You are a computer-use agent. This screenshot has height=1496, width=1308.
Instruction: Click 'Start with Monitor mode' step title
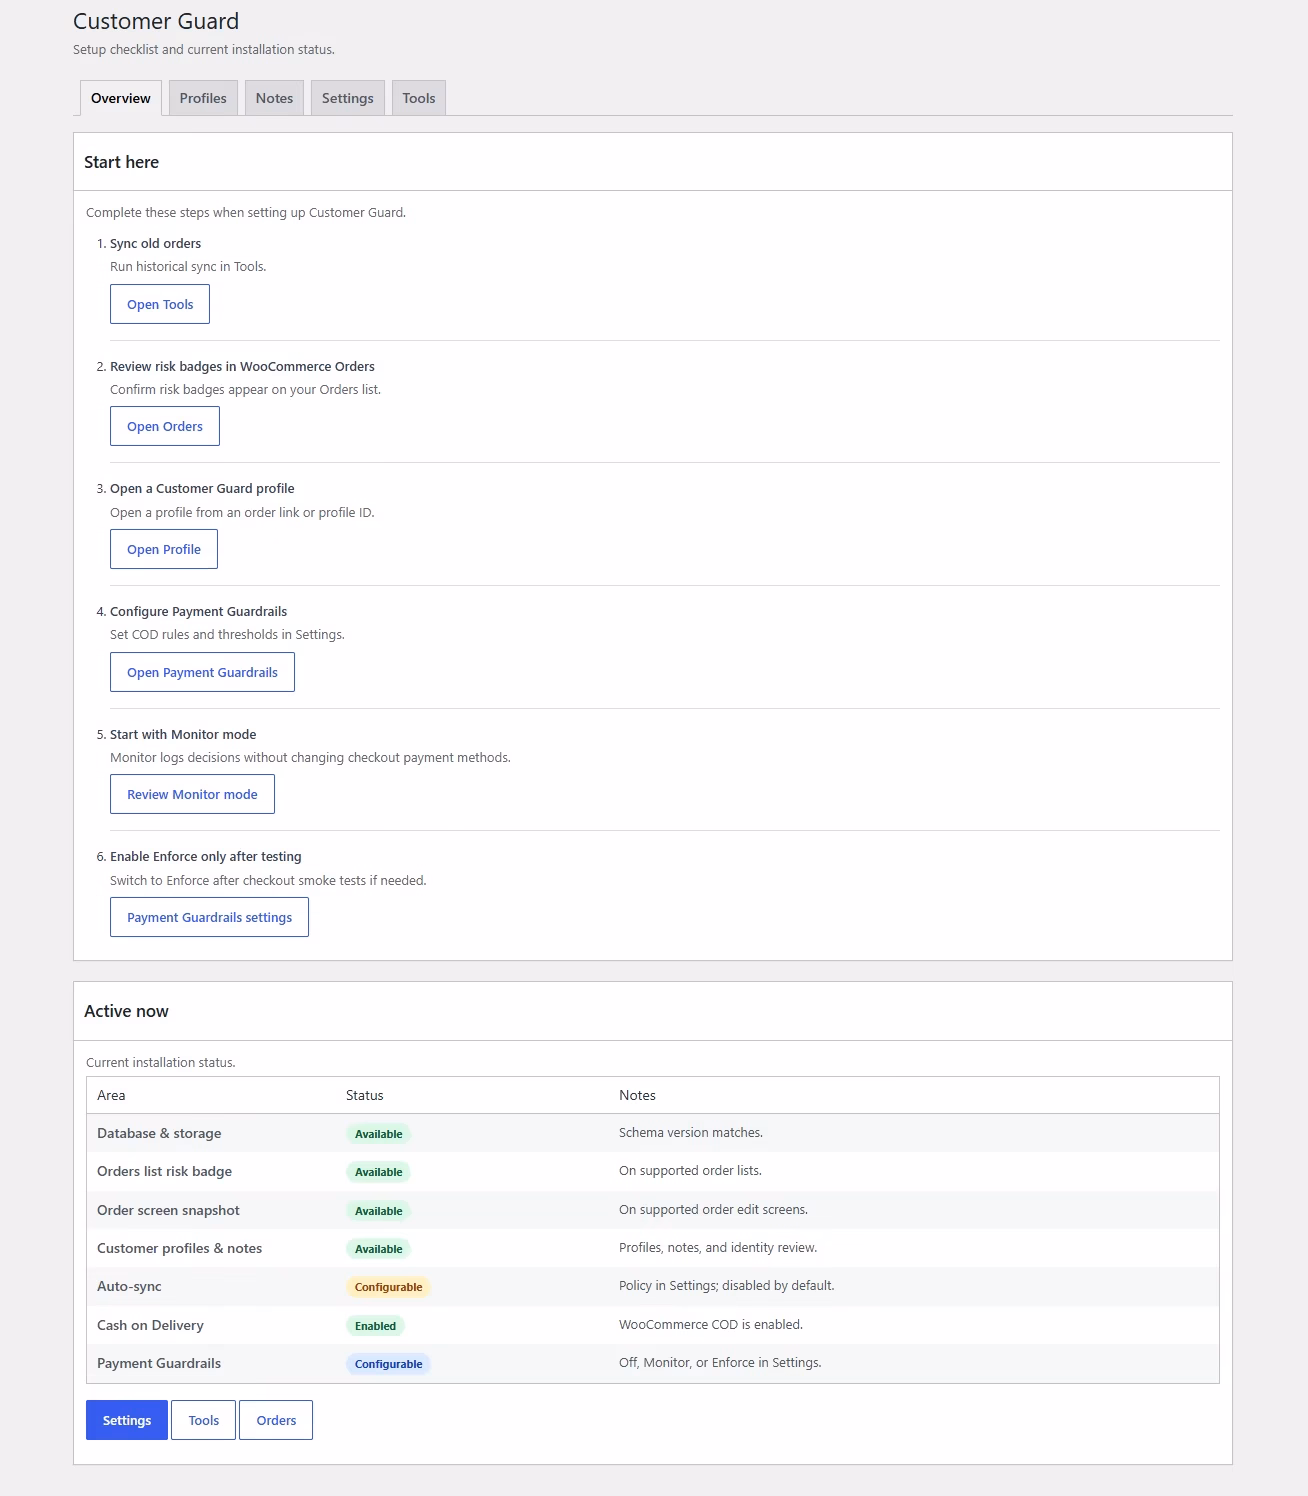coord(183,734)
